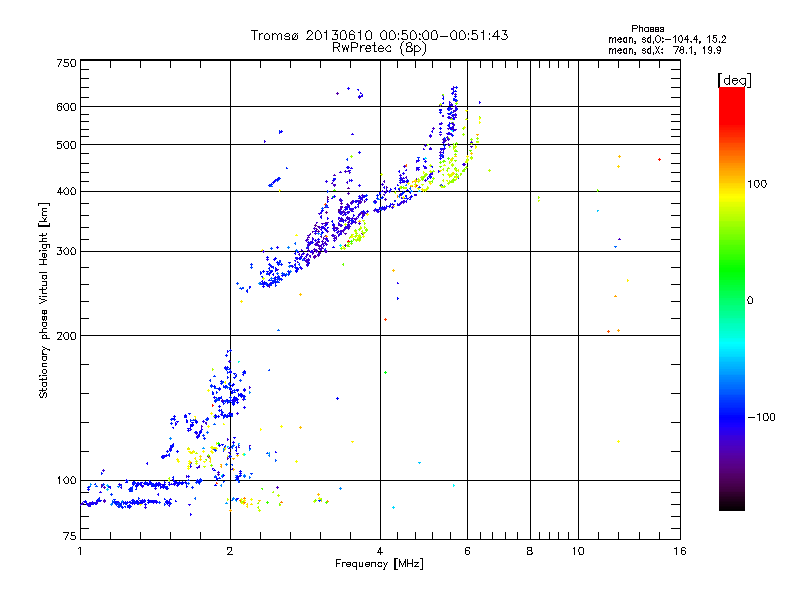Click the x-axis tick label '16'
The height and width of the screenshot is (600, 800).
click(x=680, y=551)
